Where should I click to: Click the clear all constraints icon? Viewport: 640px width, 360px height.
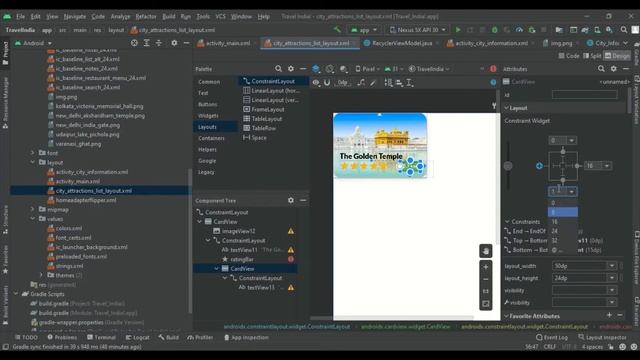click(x=361, y=83)
